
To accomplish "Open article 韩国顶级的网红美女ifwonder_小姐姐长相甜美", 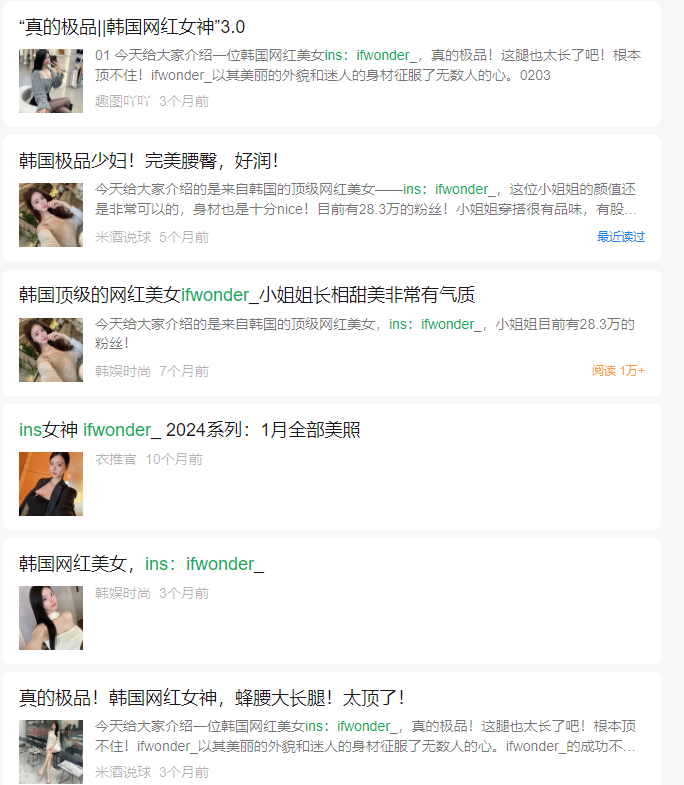I will pos(247,295).
